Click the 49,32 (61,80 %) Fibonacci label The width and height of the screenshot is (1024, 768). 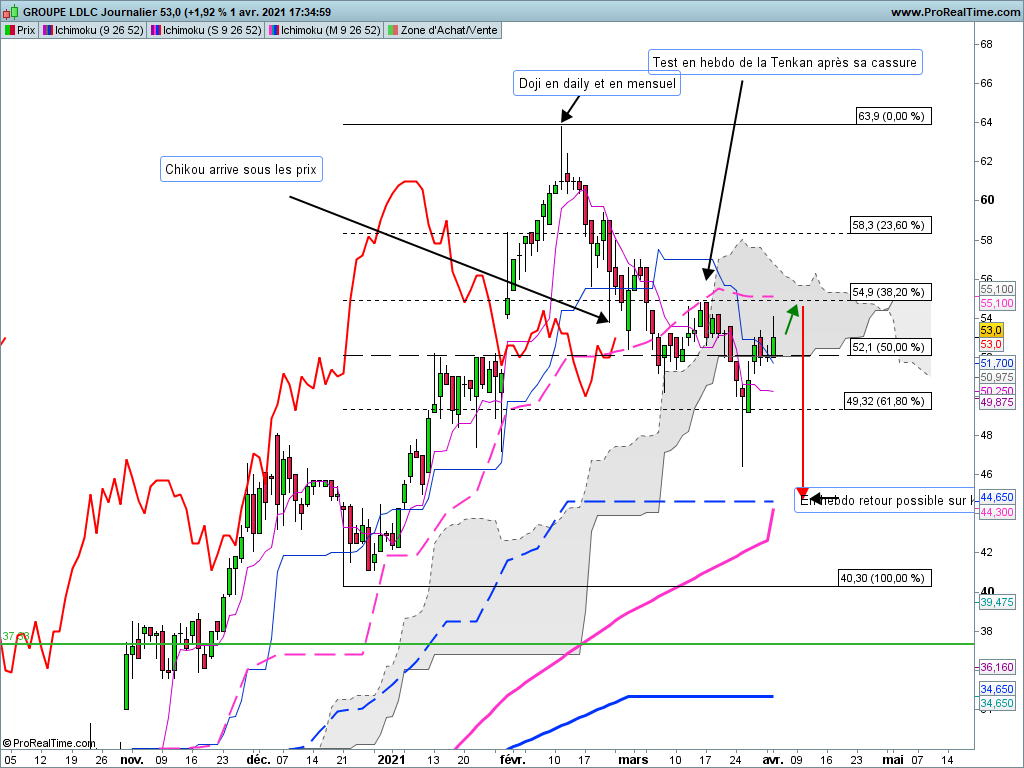(x=888, y=401)
